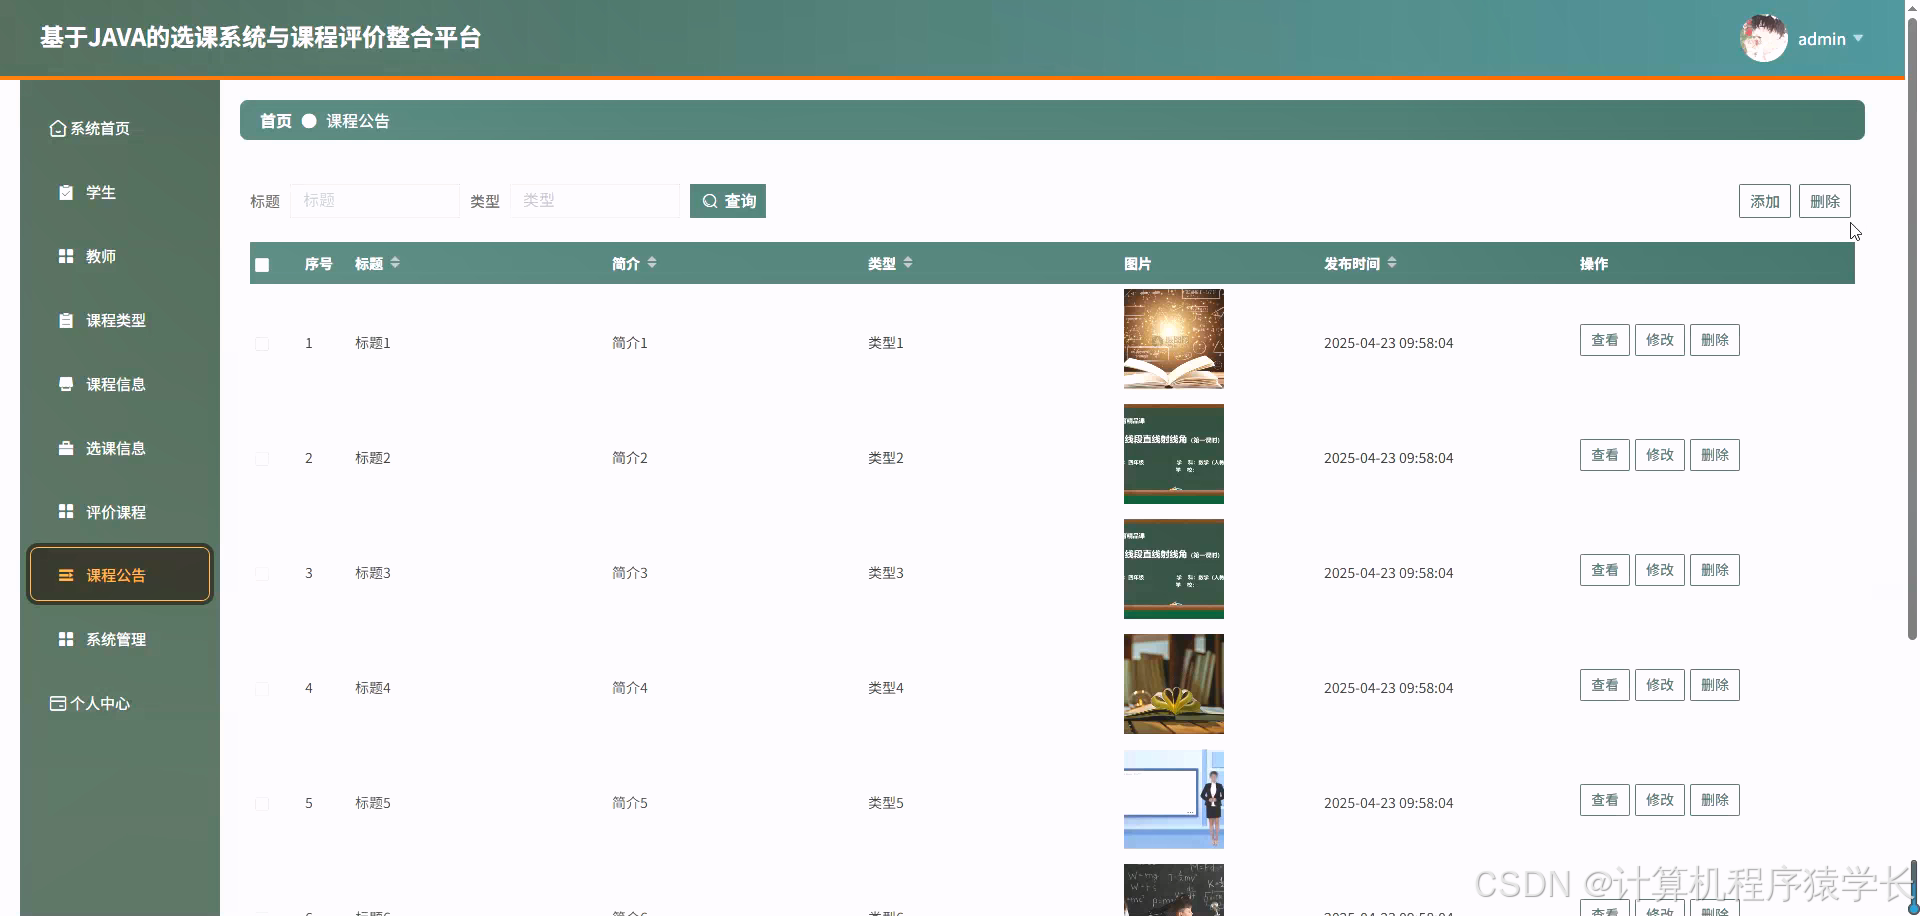Screen dimensions: 1920x916
Task: Click 修改 for row 标题5
Action: [1659, 800]
